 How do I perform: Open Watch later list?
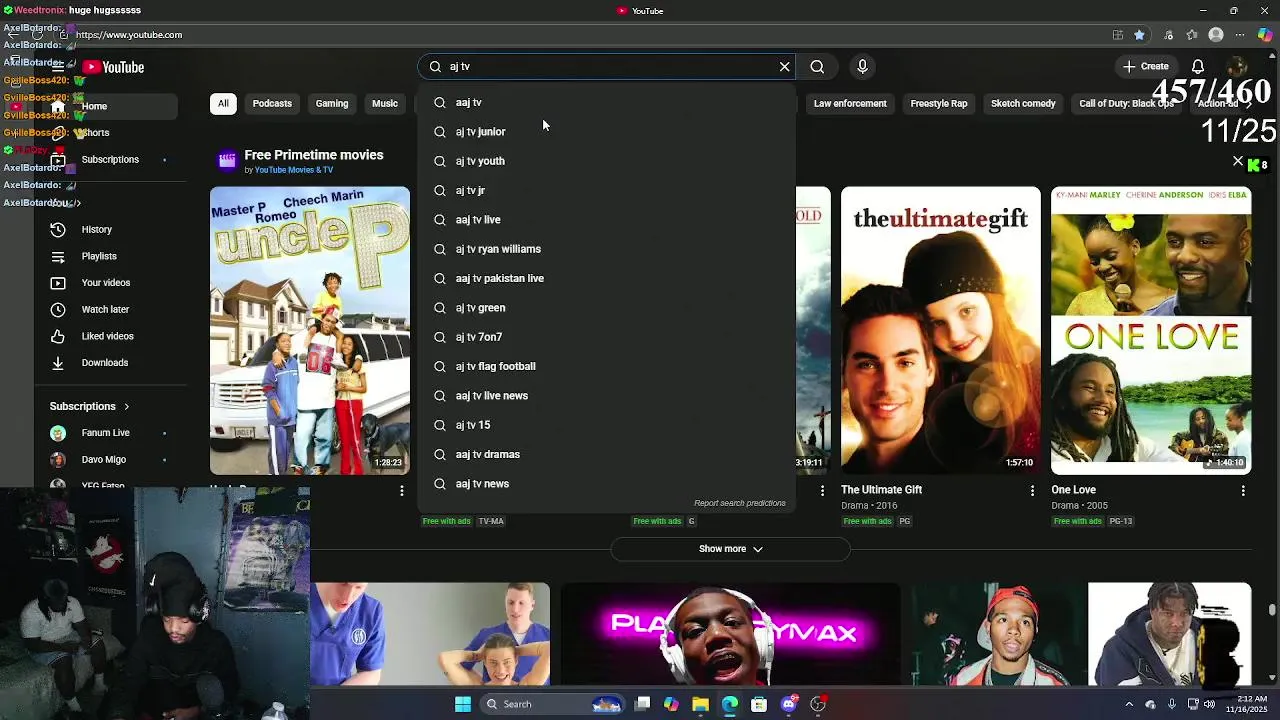105,310
